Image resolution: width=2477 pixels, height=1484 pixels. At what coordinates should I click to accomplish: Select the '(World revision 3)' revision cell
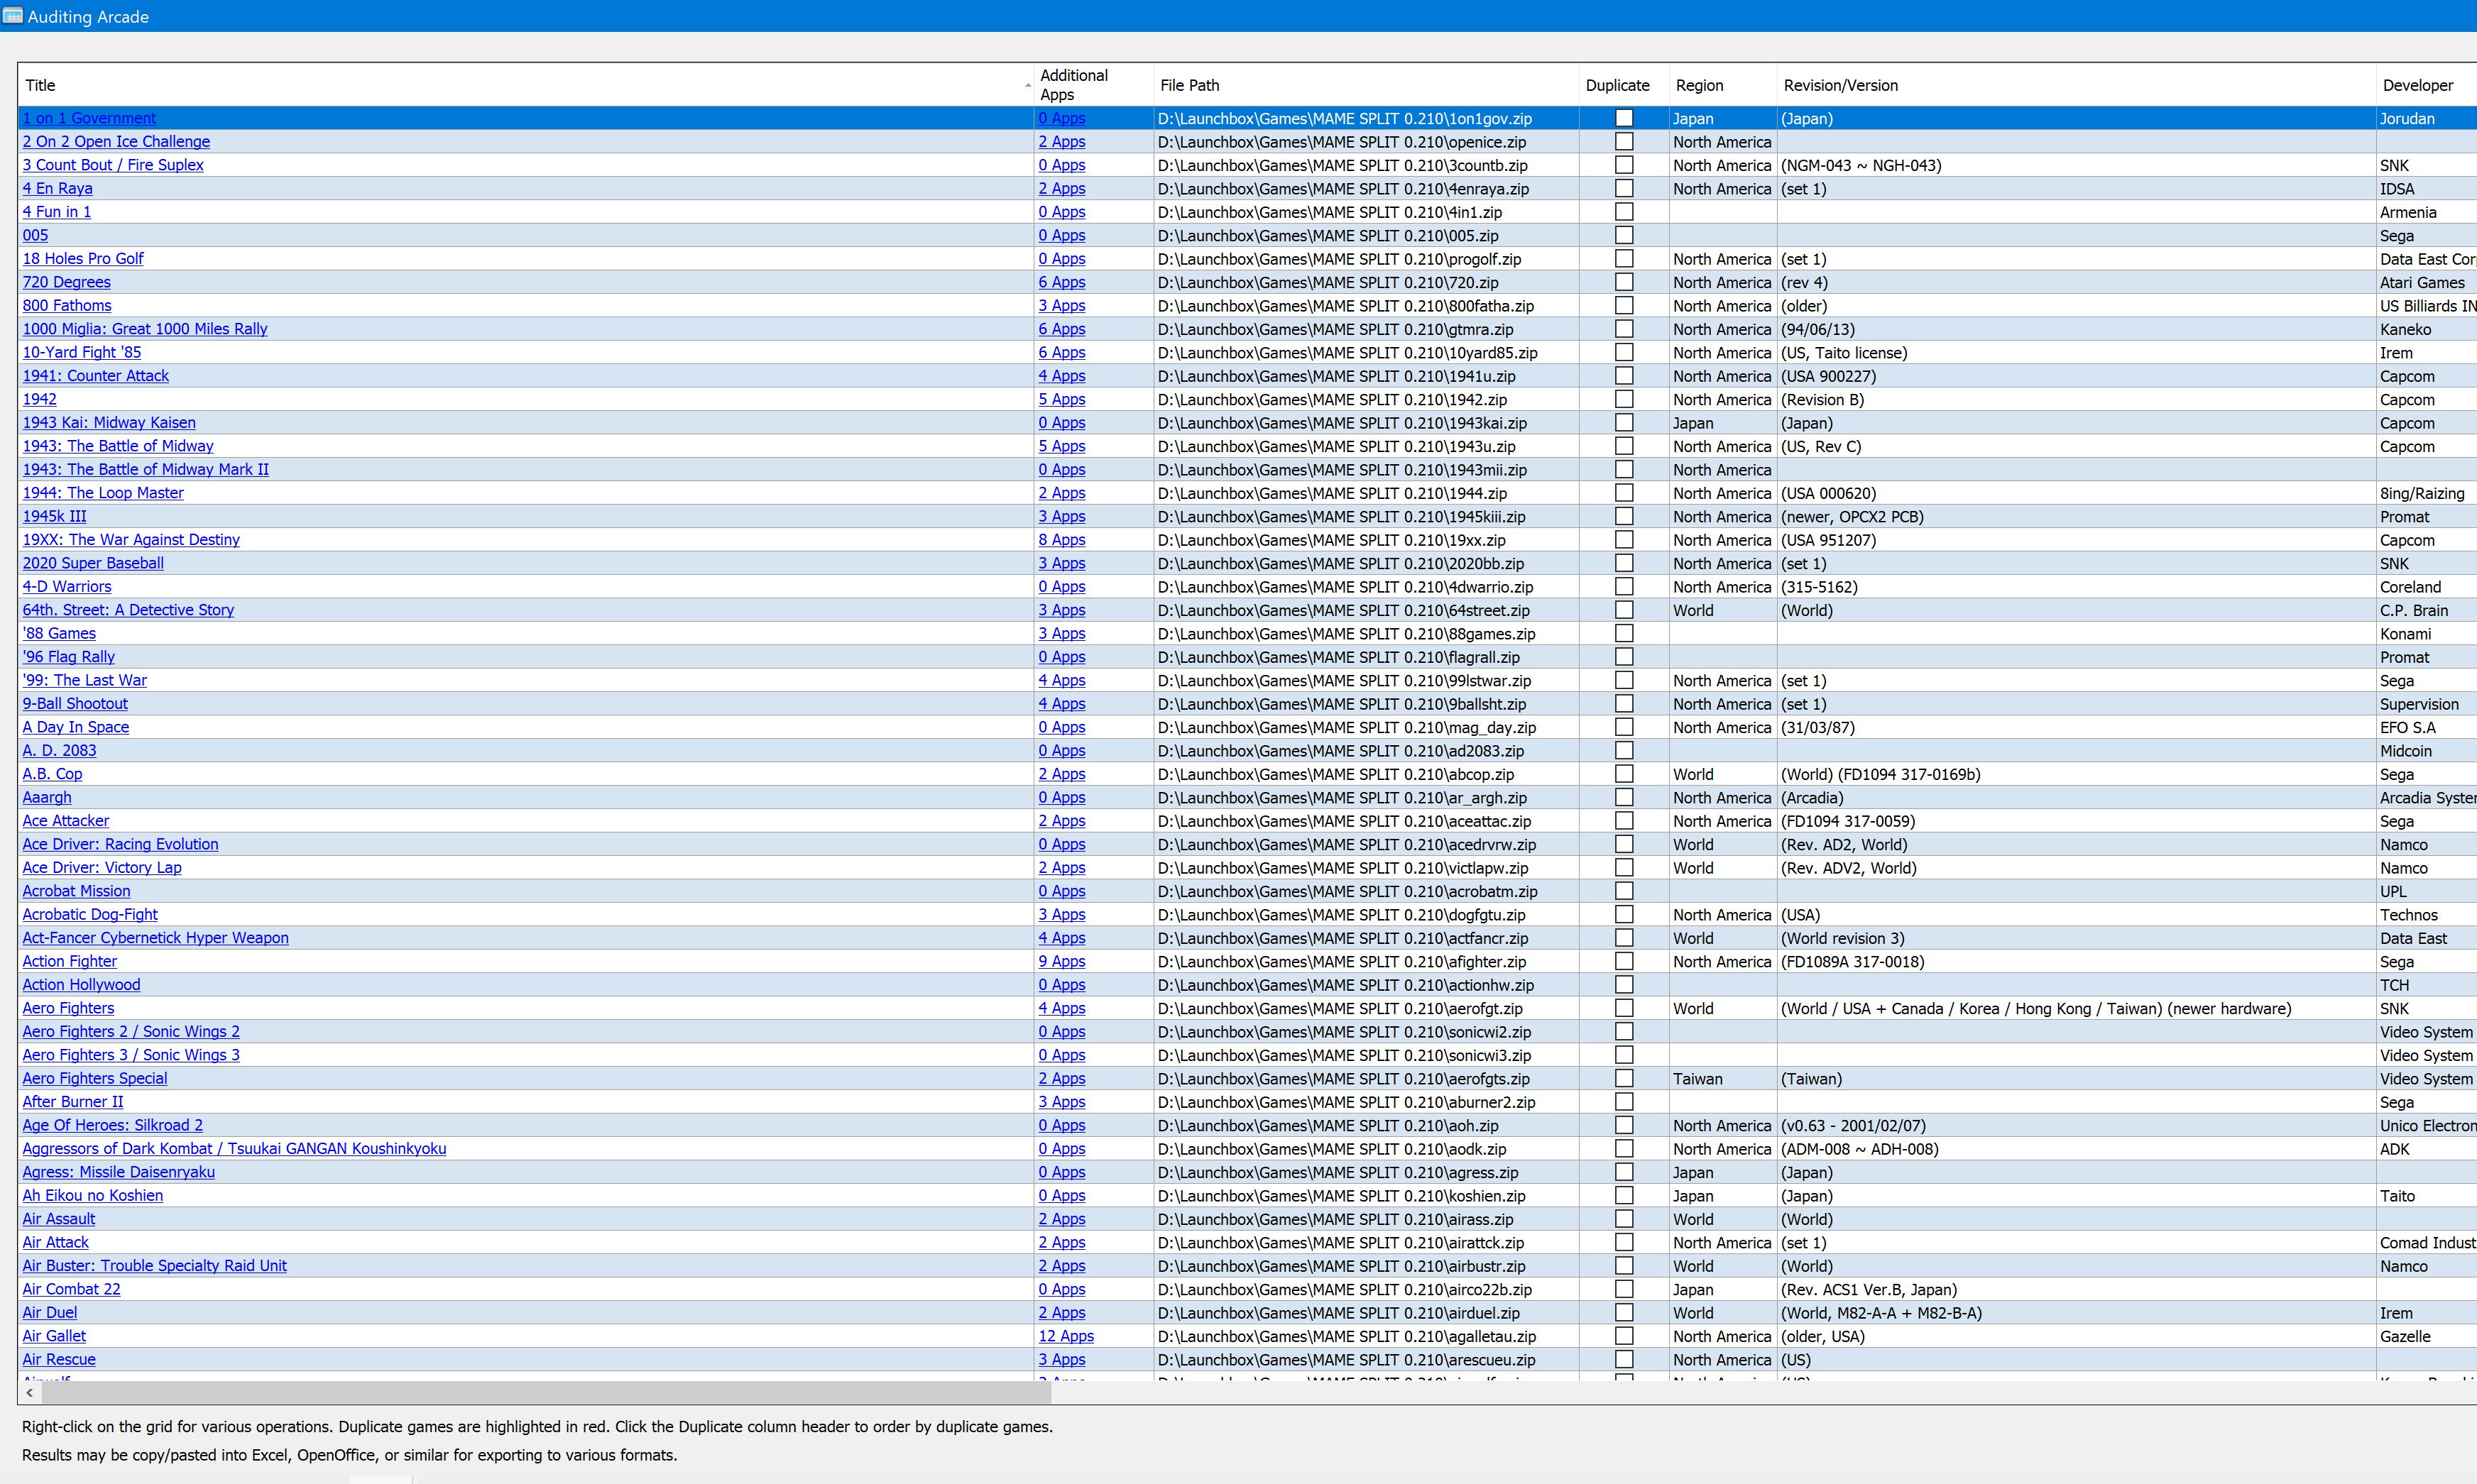coord(2076,938)
